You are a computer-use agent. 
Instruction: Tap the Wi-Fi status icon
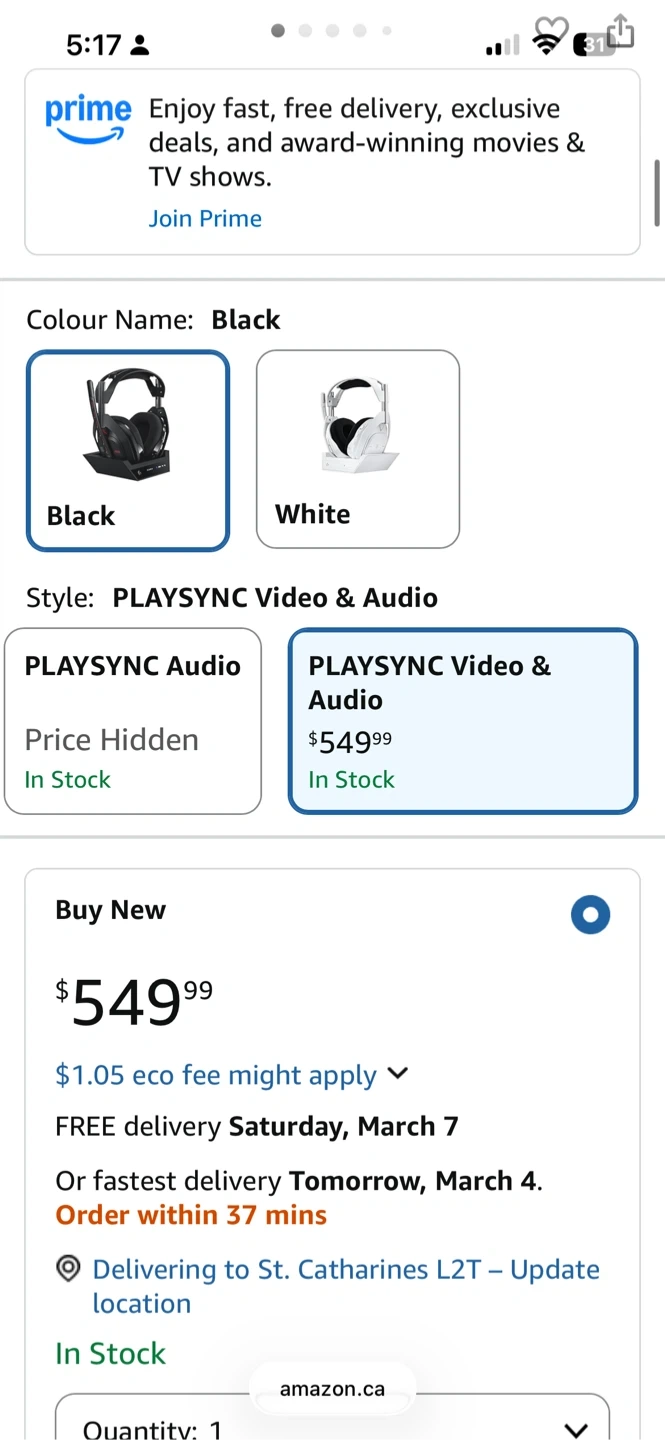pos(546,45)
